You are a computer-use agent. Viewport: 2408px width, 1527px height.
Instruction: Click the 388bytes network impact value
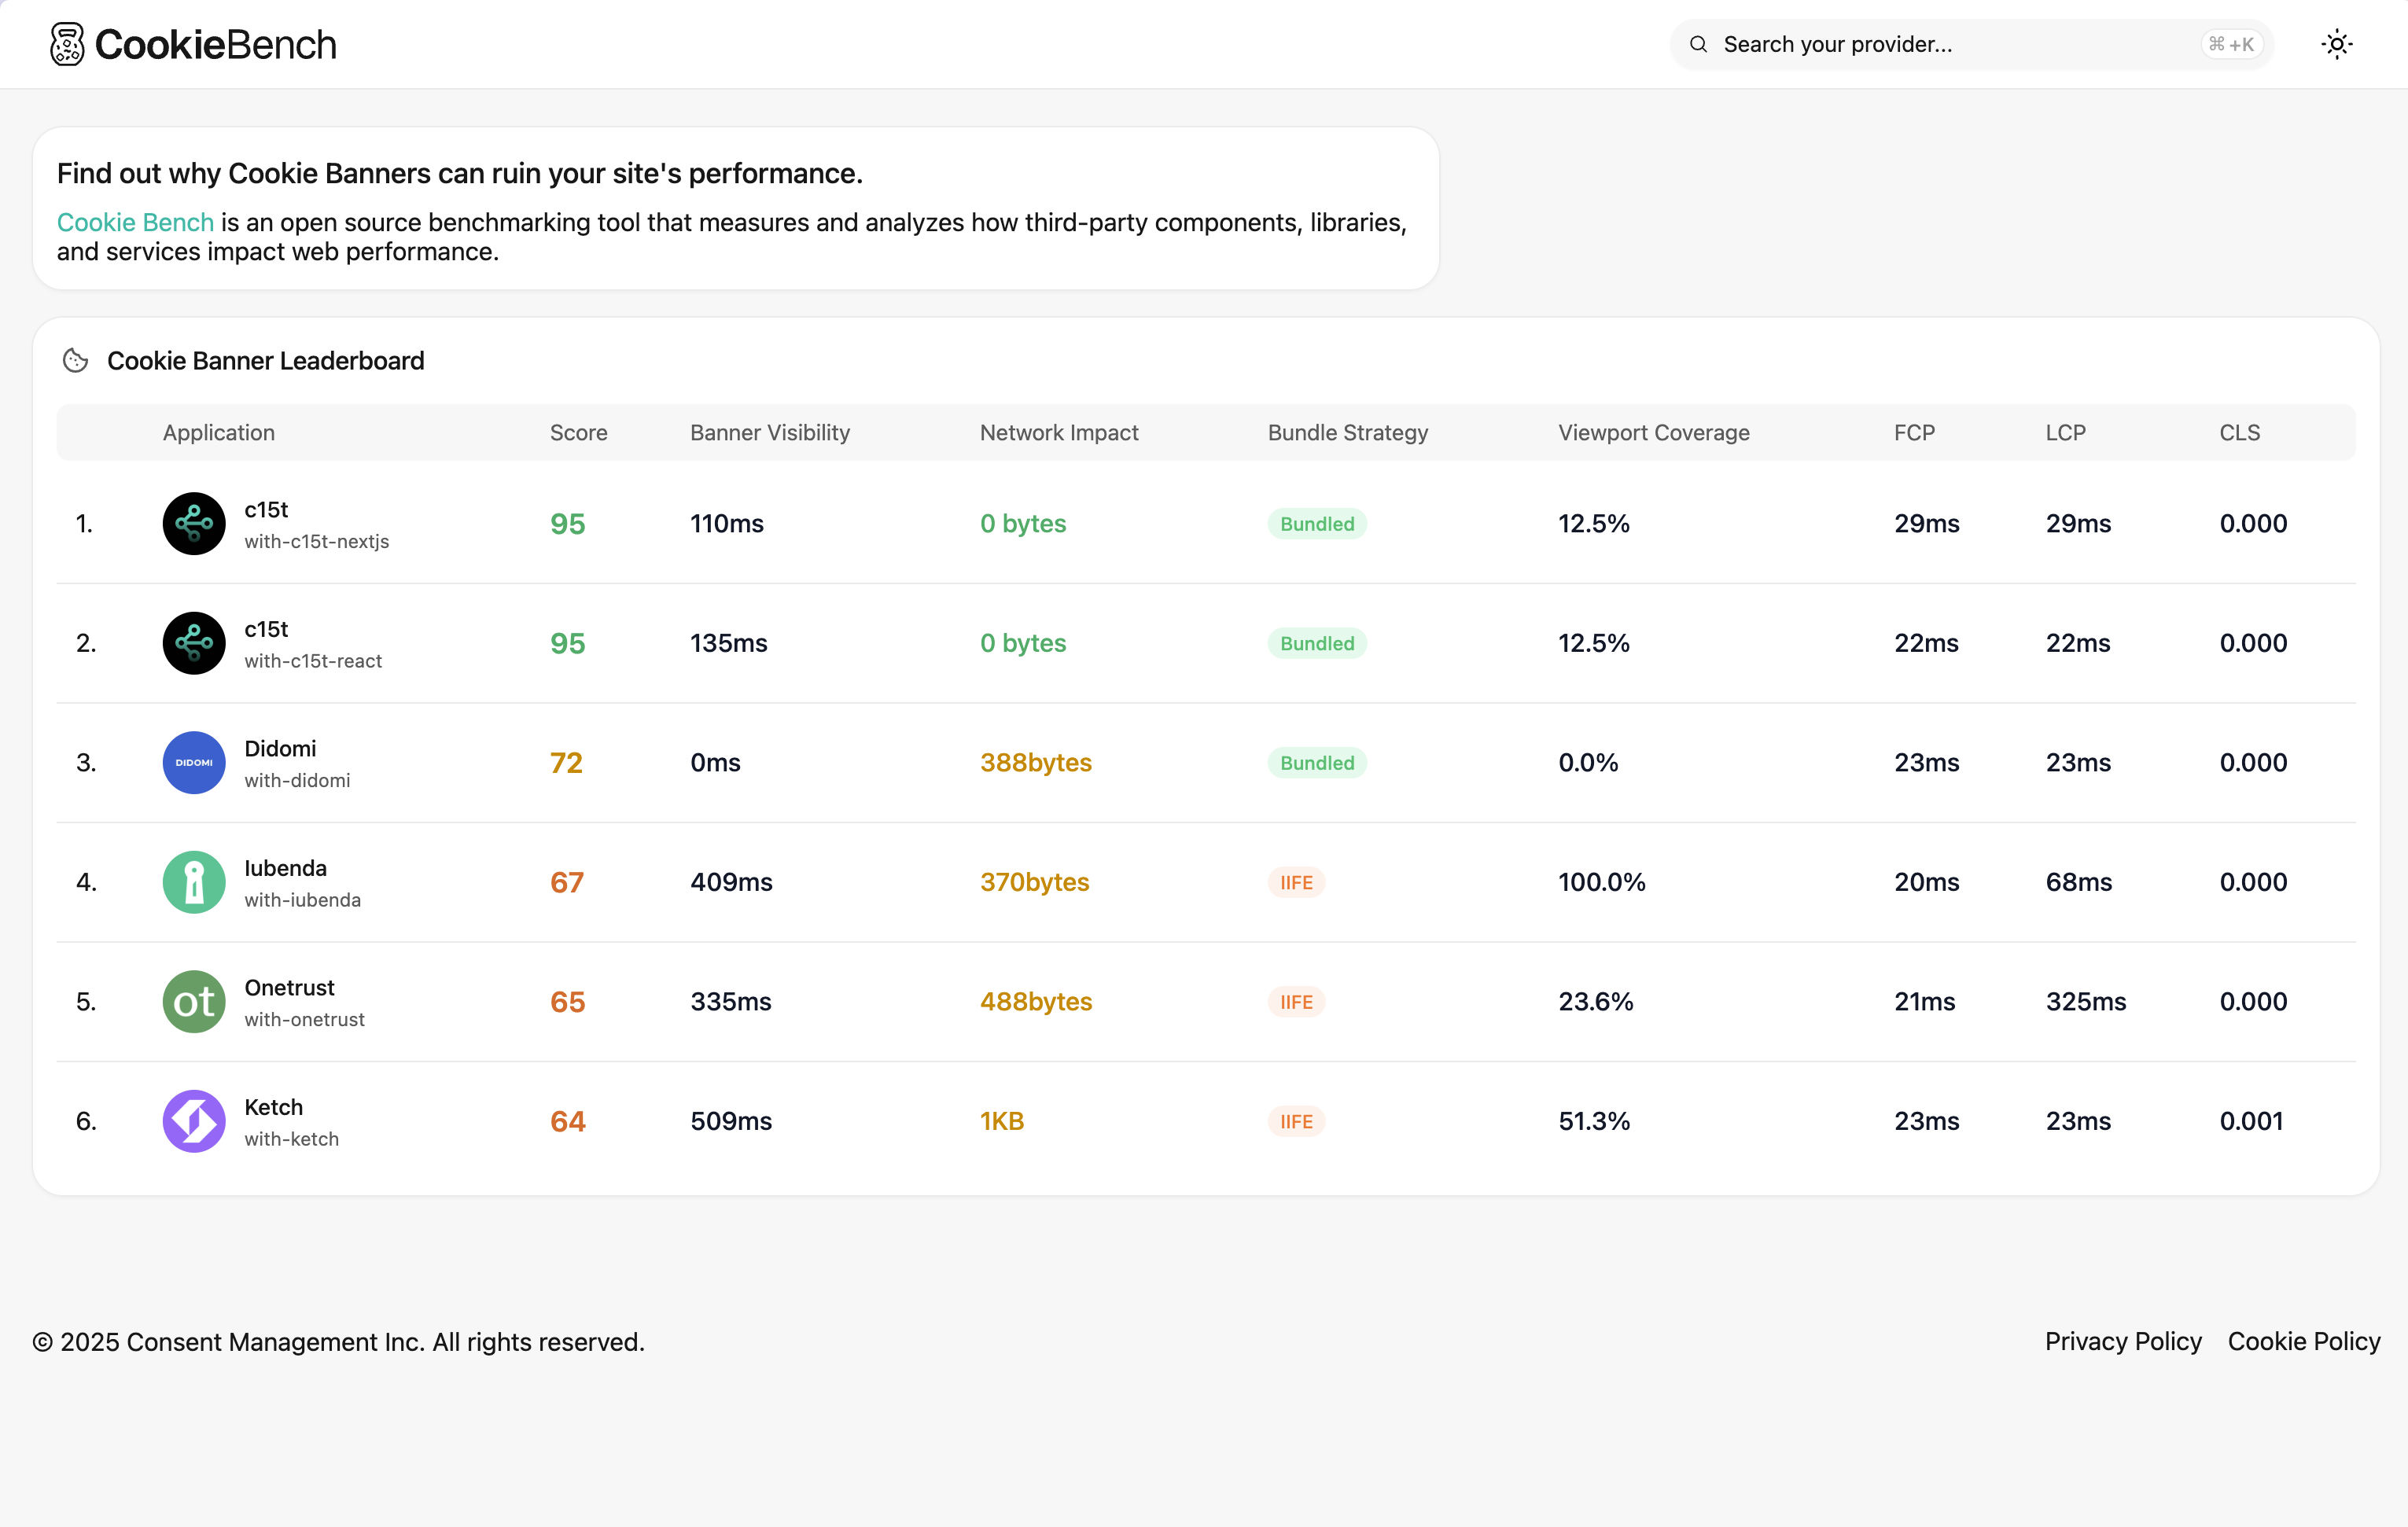[x=1036, y=762]
